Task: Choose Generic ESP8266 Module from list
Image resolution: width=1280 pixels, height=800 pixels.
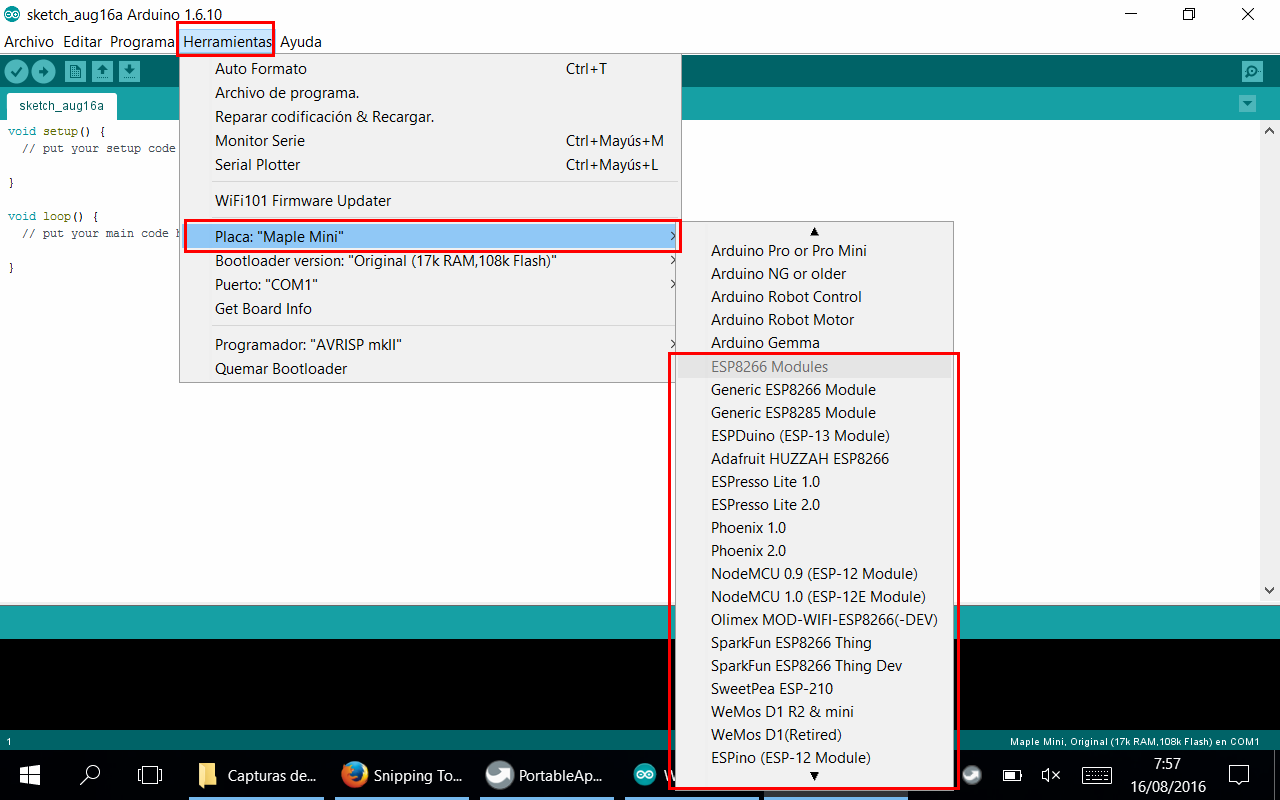Action: (793, 390)
